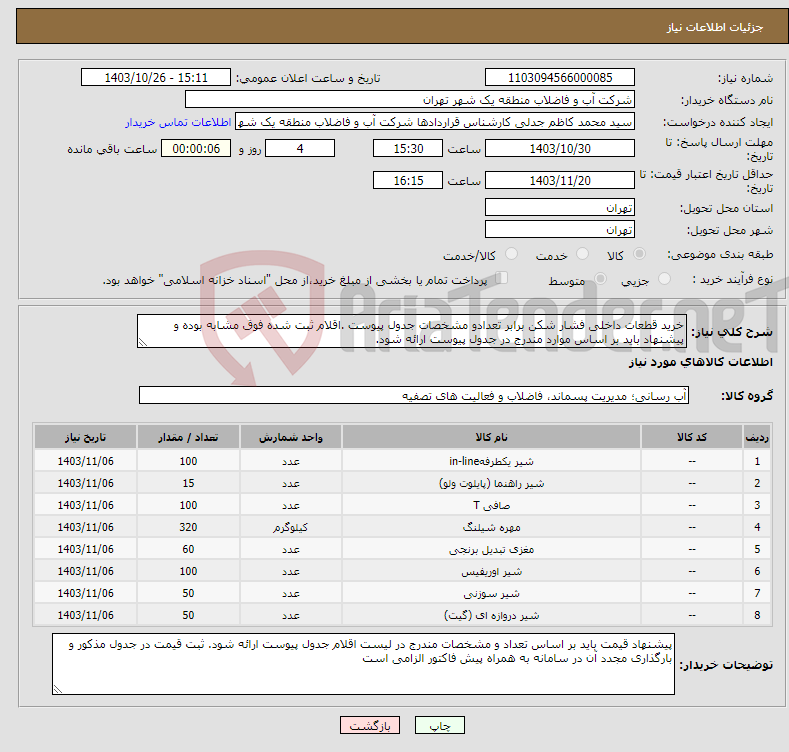Click item name شیر دروازه ای (گیت)
The width and height of the screenshot is (789, 752).
pos(491,615)
